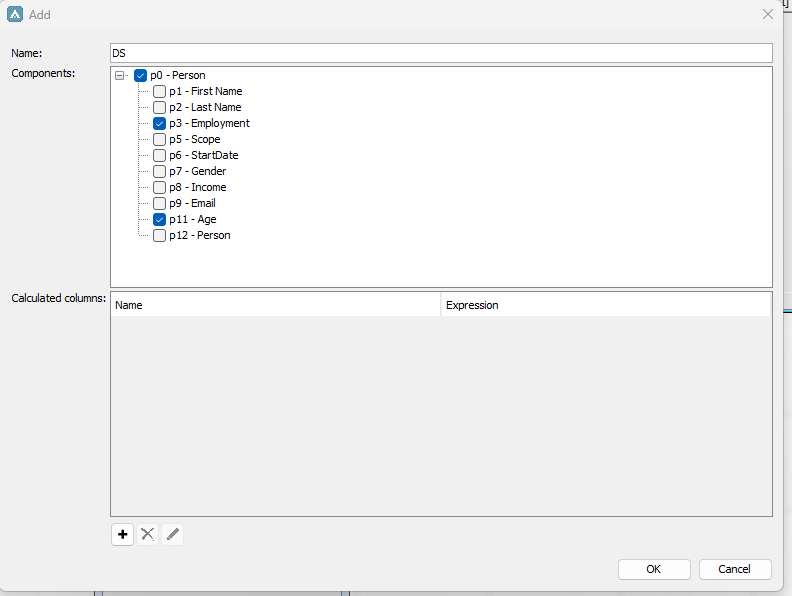Click the Name input field containing DS
The image size is (792, 596).
pos(441,53)
